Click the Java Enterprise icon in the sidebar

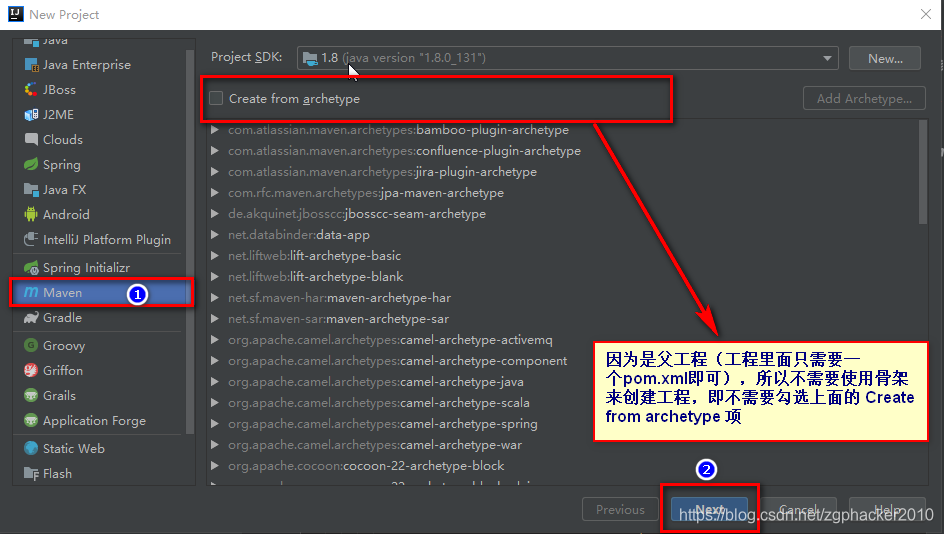[31, 64]
